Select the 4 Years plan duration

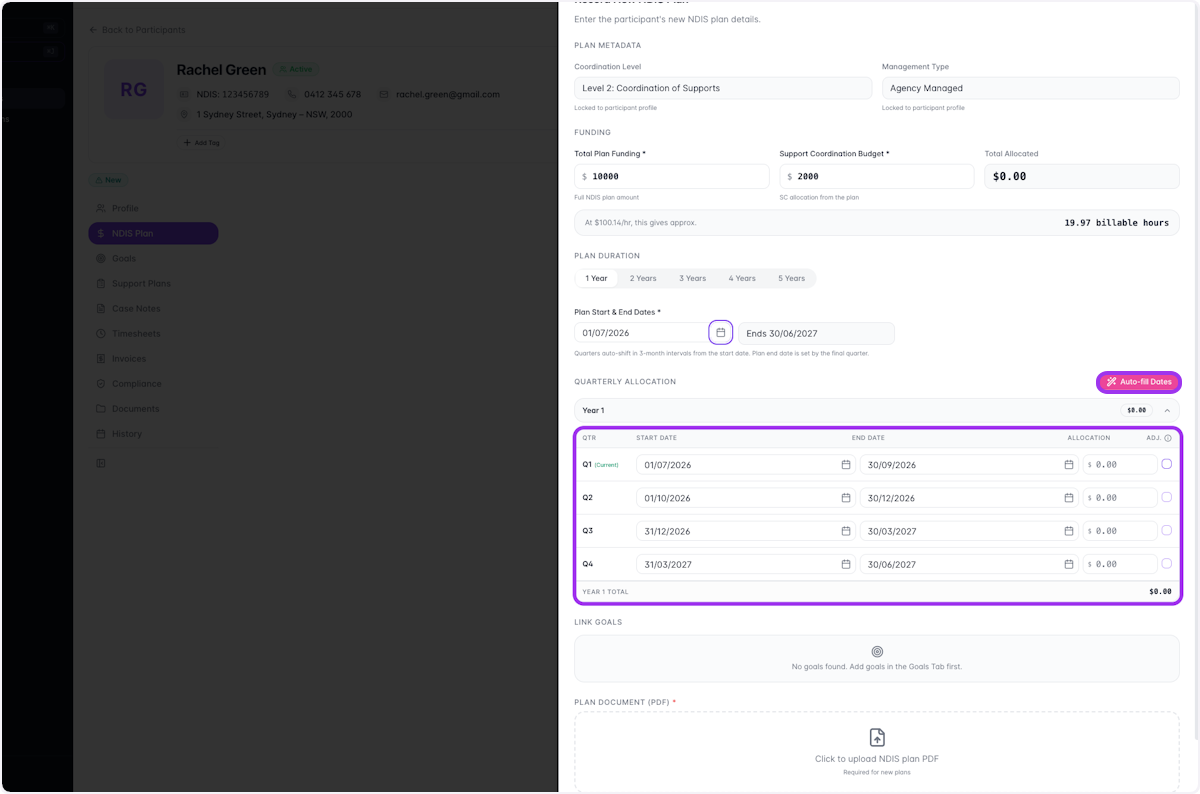coord(742,278)
